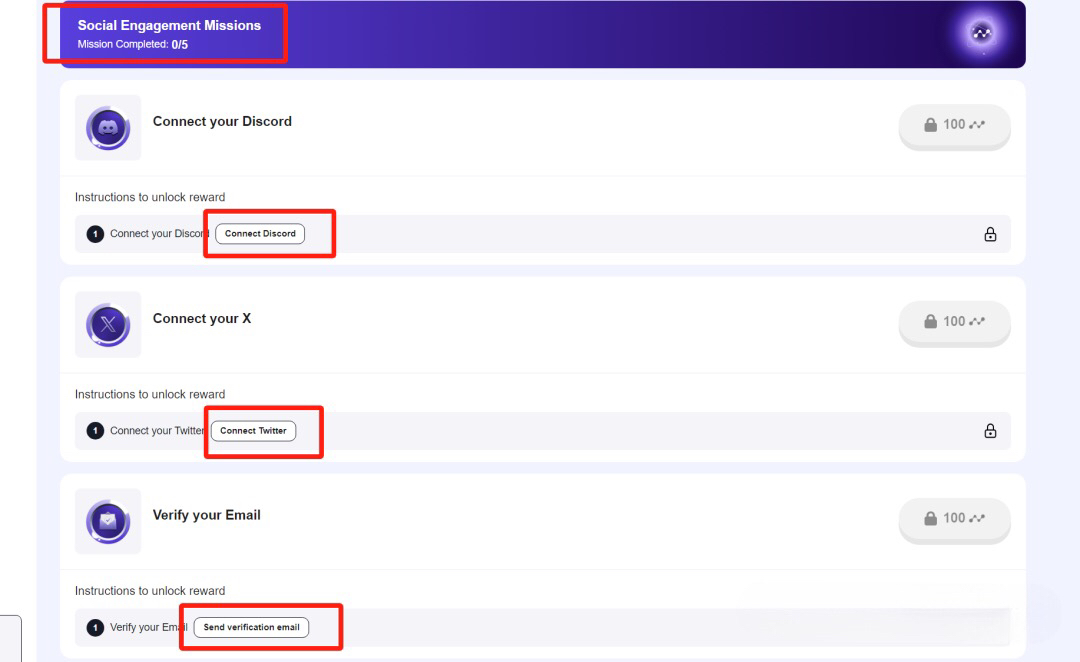Open the Connect your Discord mission title

222,121
